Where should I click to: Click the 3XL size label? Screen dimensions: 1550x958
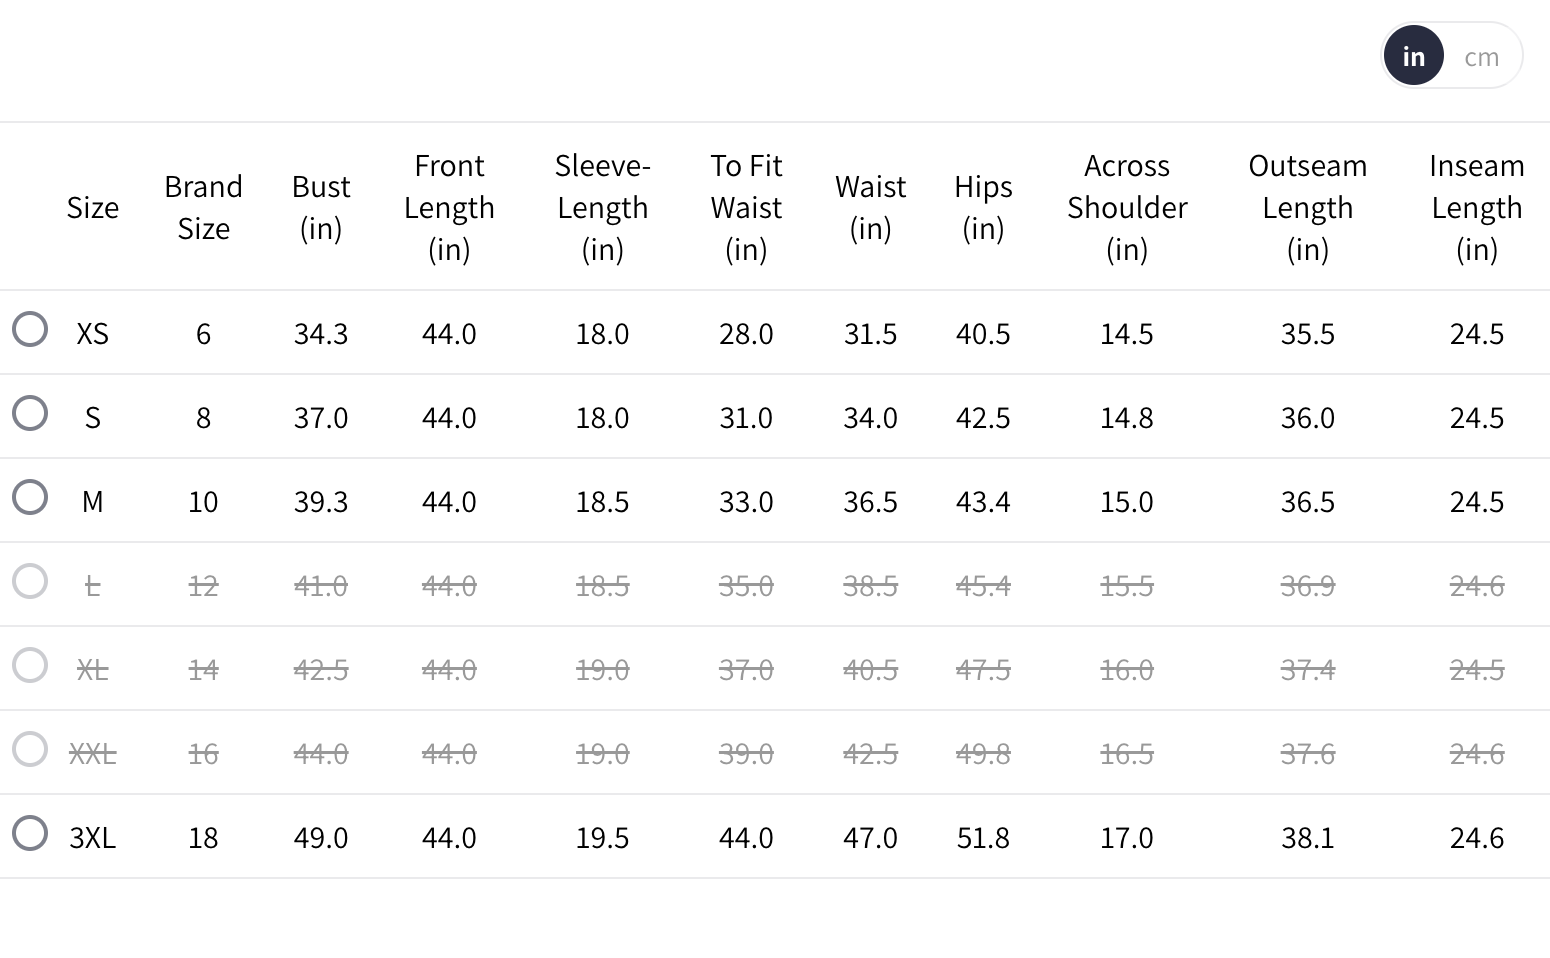pos(92,837)
